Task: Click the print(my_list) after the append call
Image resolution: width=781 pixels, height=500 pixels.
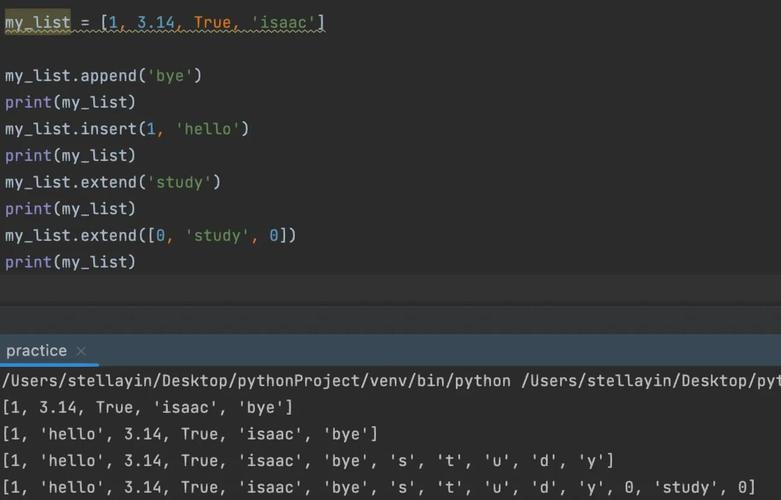Action: click(70, 103)
